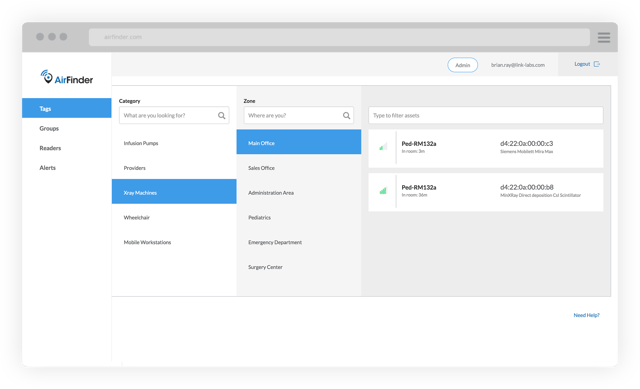Select the Infusion Pumps category
This screenshot has height=389, width=640.
tap(174, 143)
